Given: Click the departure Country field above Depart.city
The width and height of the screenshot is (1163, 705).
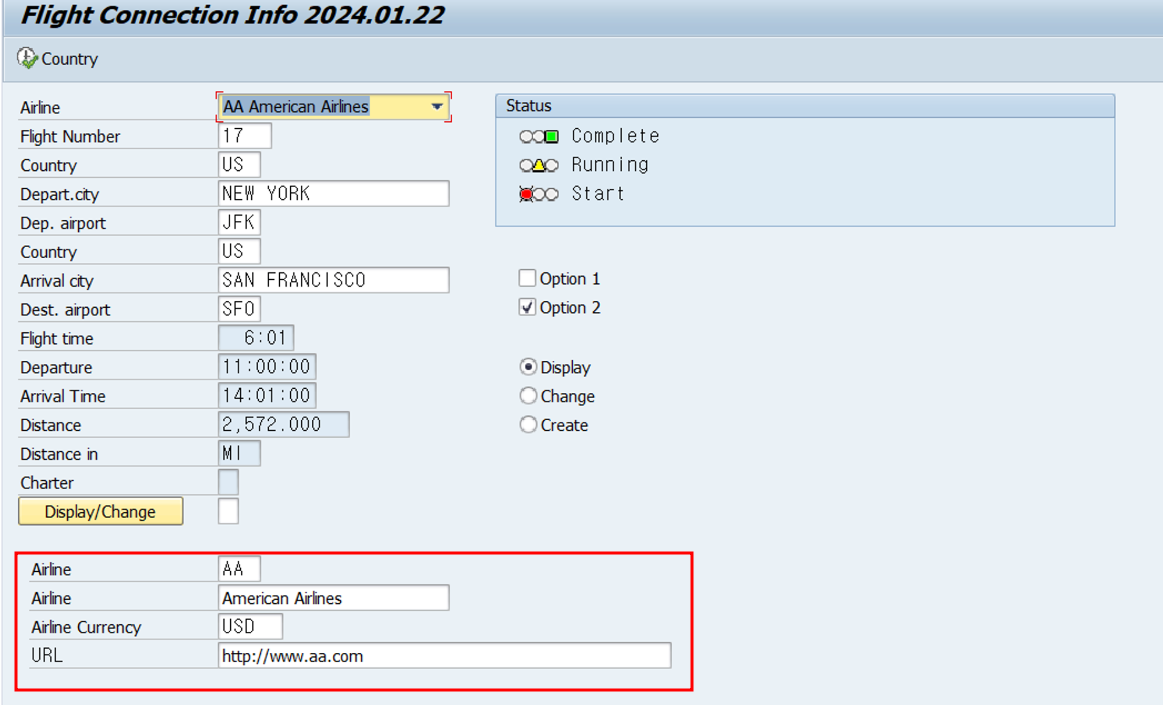Looking at the screenshot, I should tap(240, 165).
